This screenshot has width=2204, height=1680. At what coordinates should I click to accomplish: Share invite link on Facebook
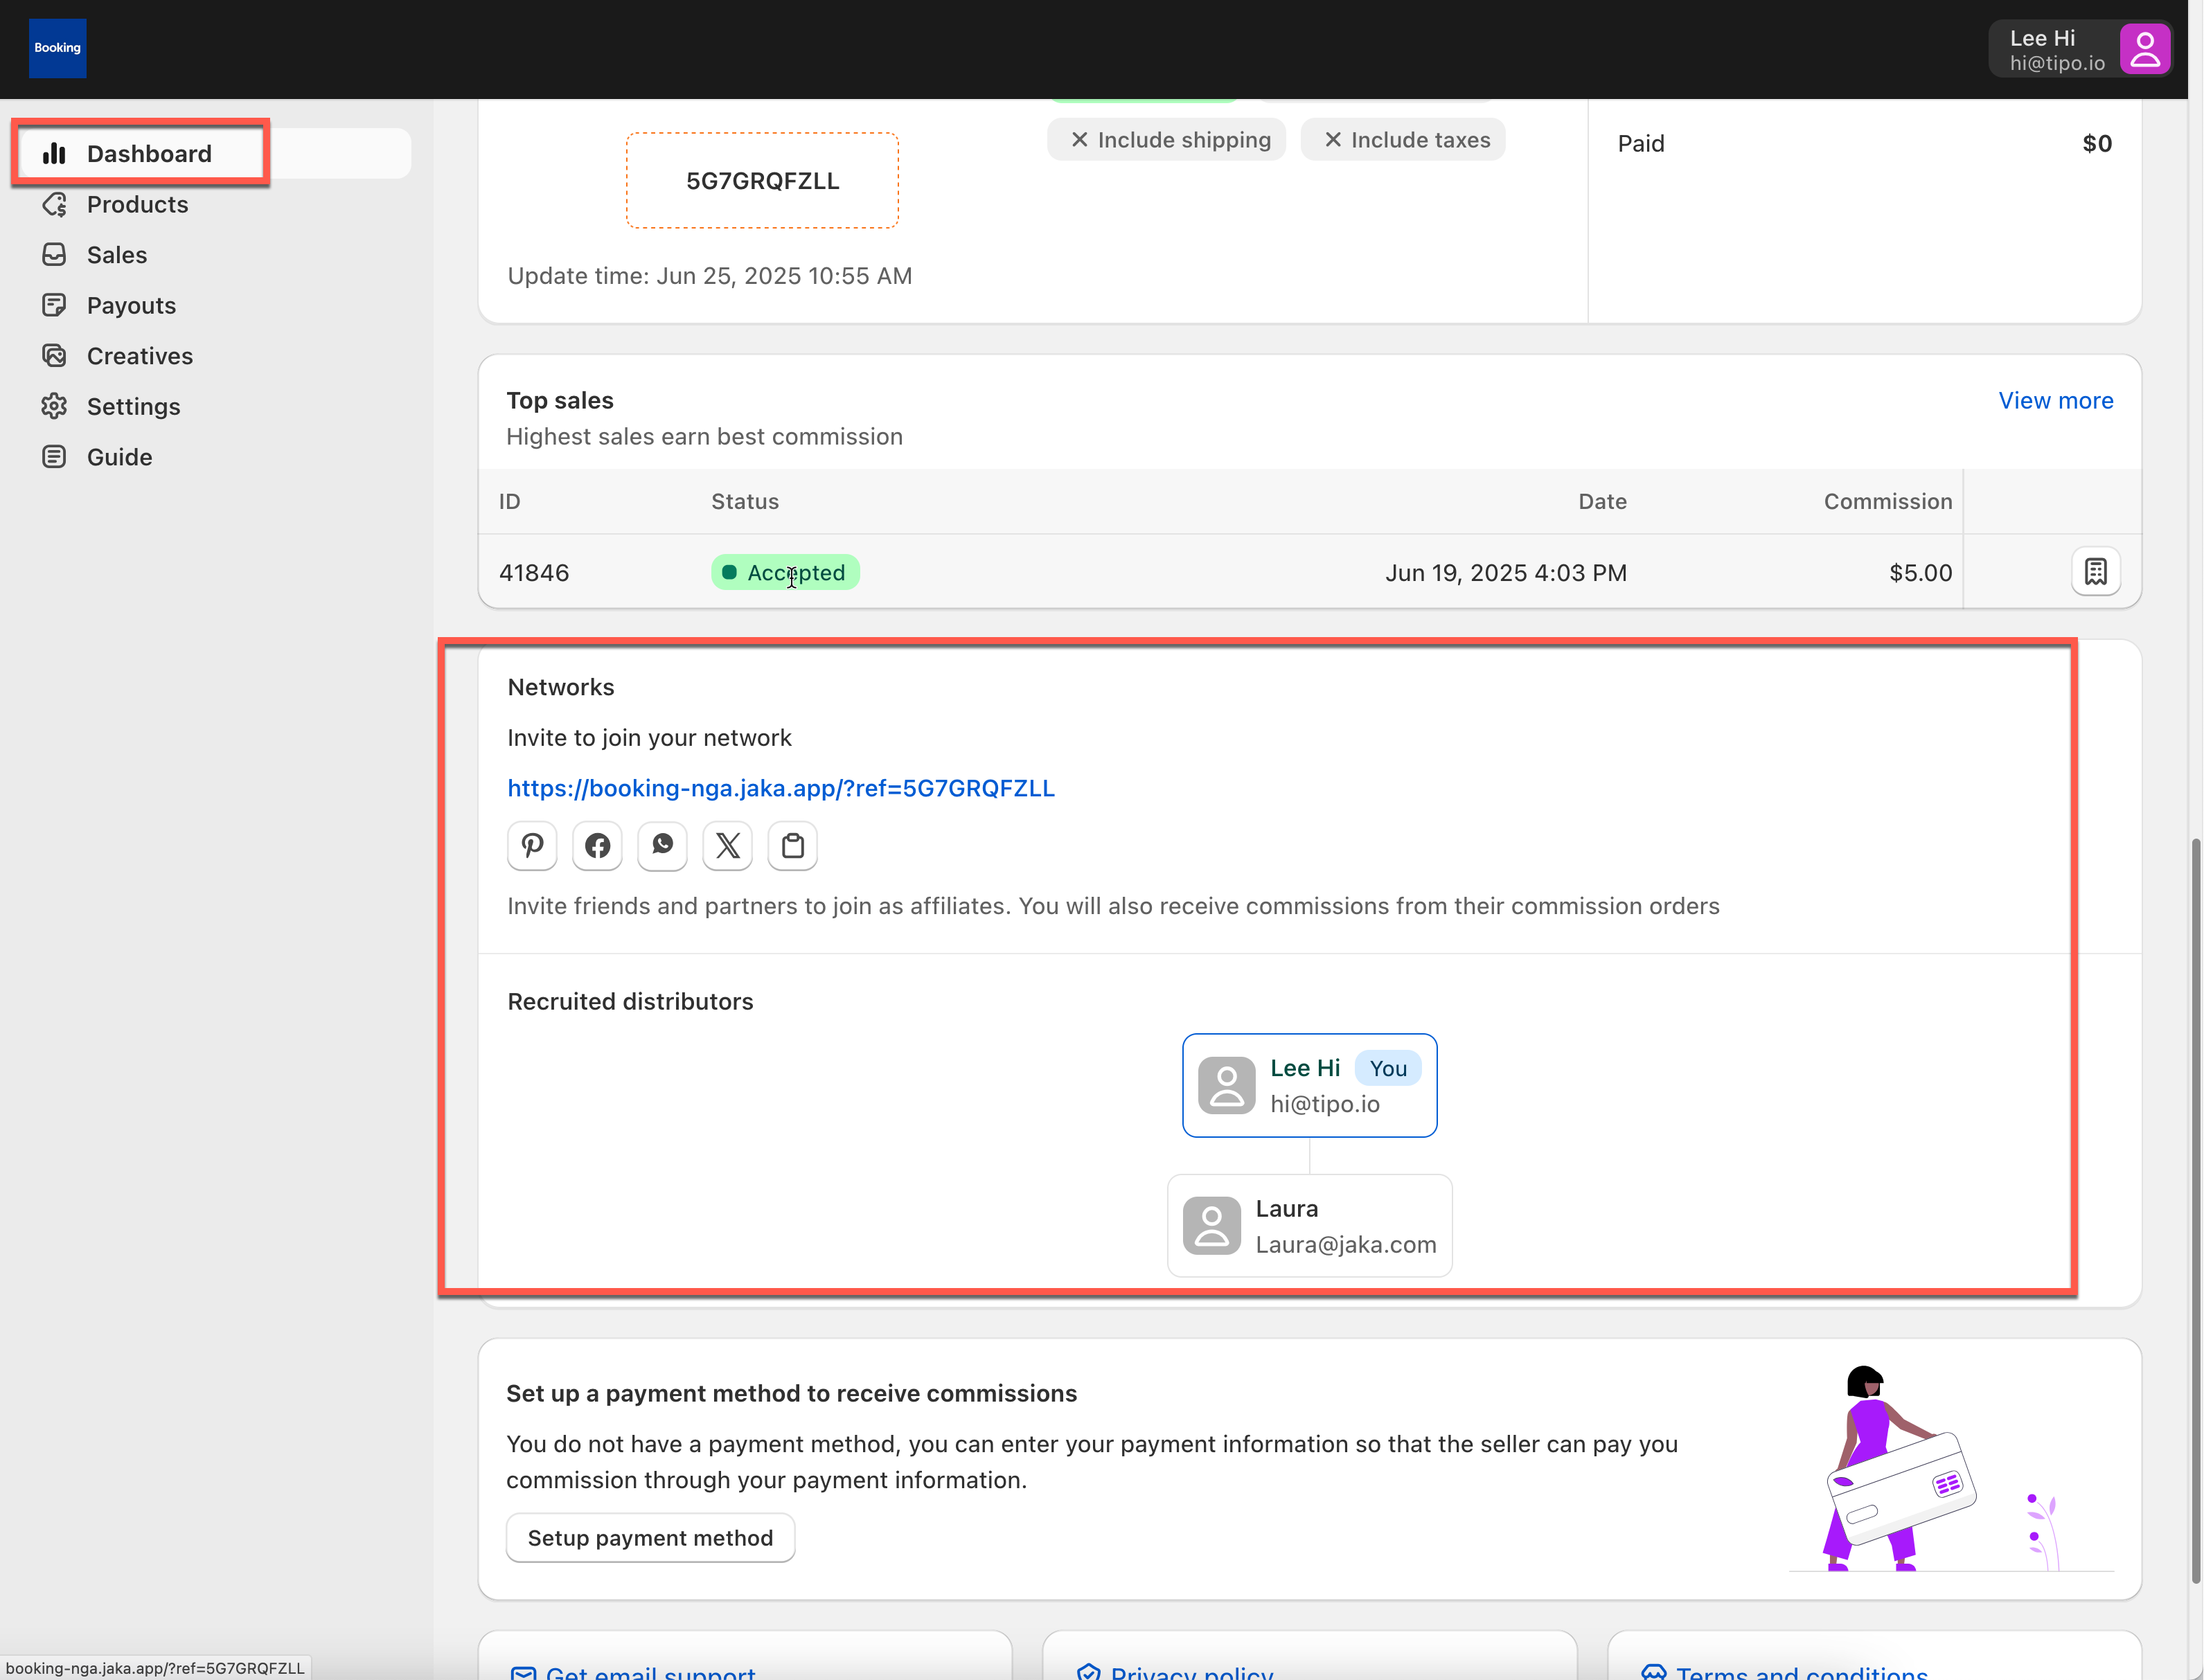(597, 846)
